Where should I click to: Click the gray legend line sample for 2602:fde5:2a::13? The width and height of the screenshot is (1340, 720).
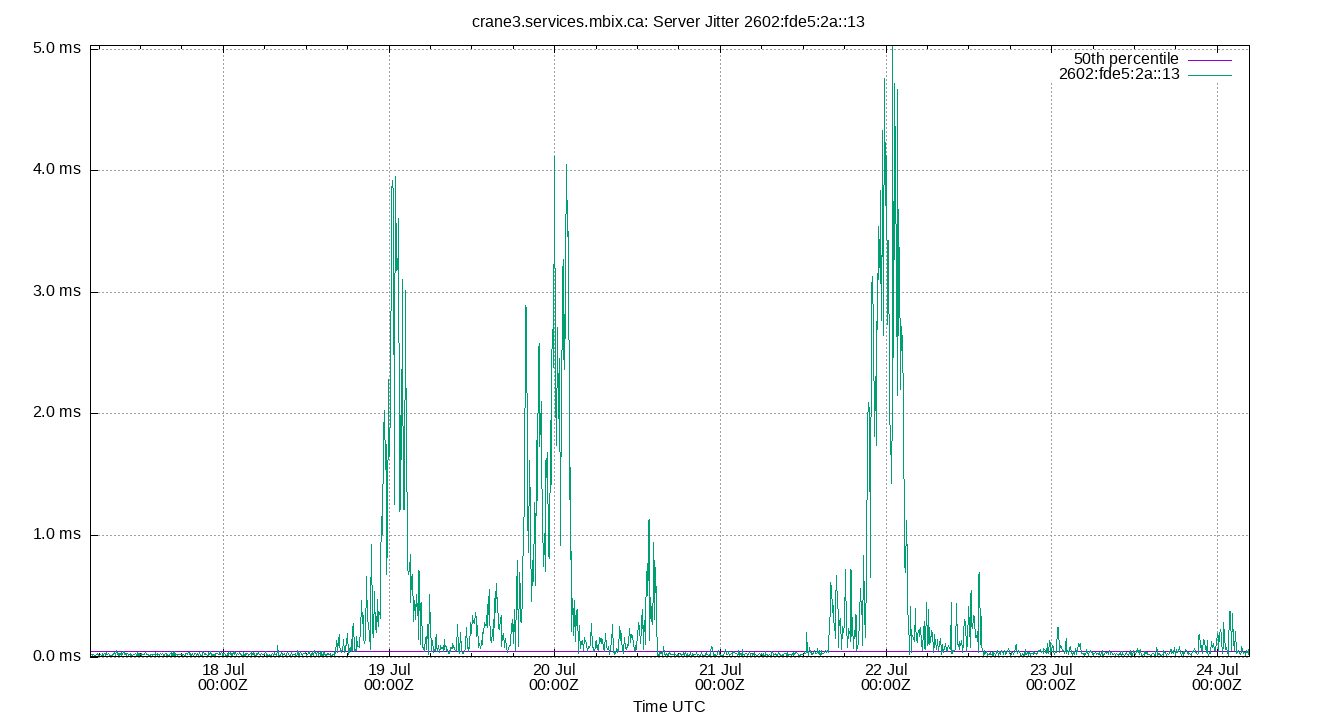(1210, 75)
